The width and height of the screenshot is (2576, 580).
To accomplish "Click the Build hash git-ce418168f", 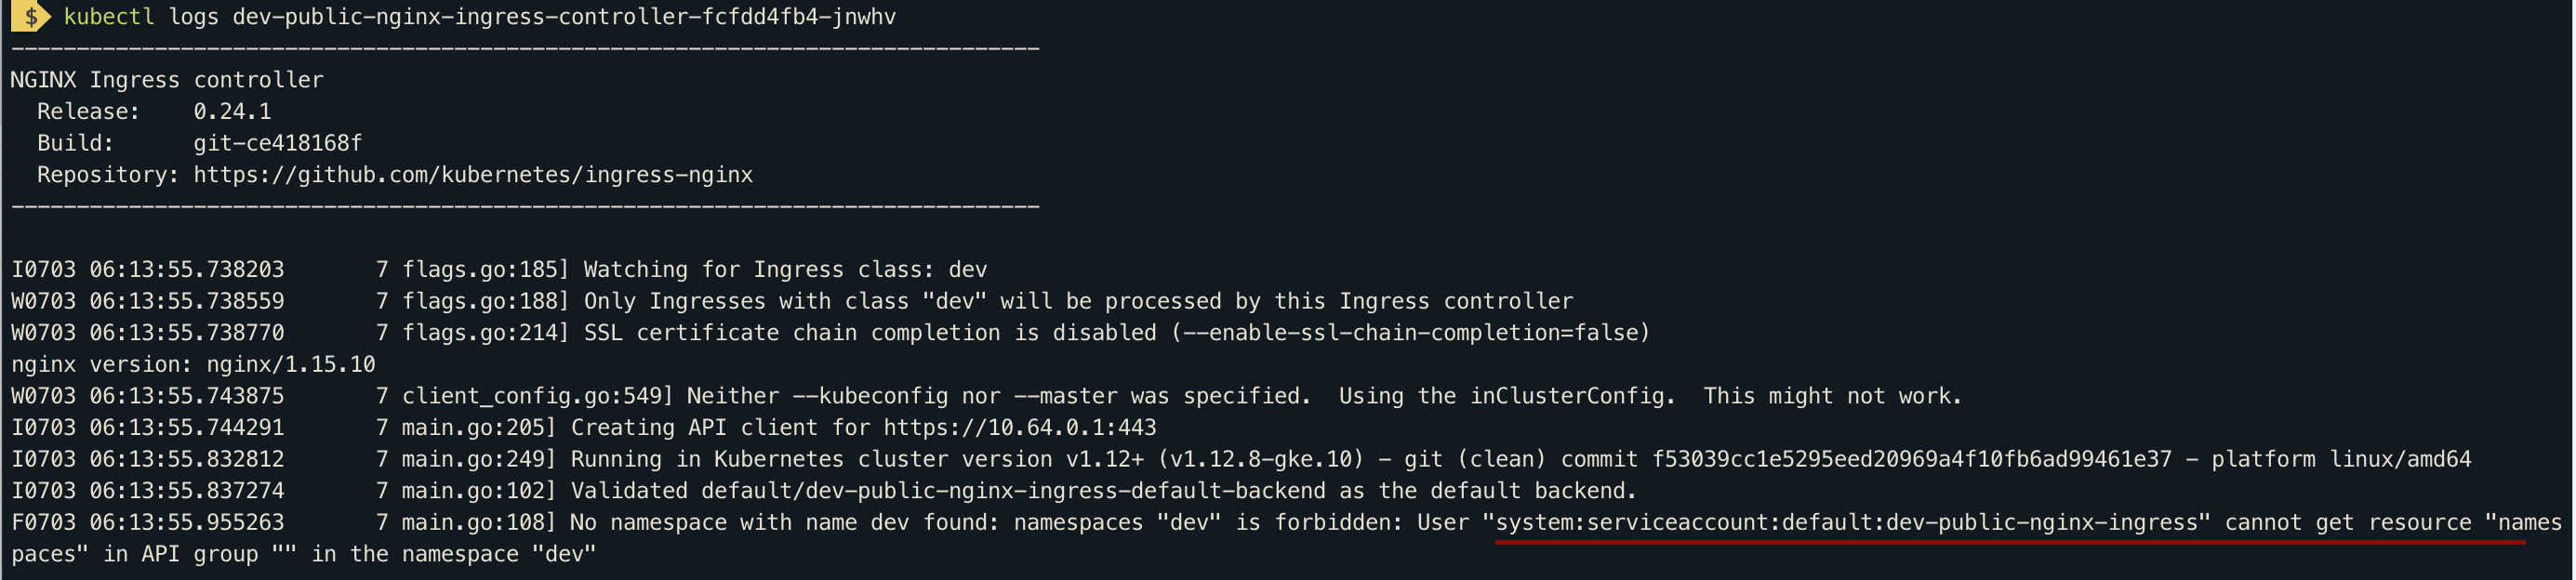I will [x=277, y=143].
